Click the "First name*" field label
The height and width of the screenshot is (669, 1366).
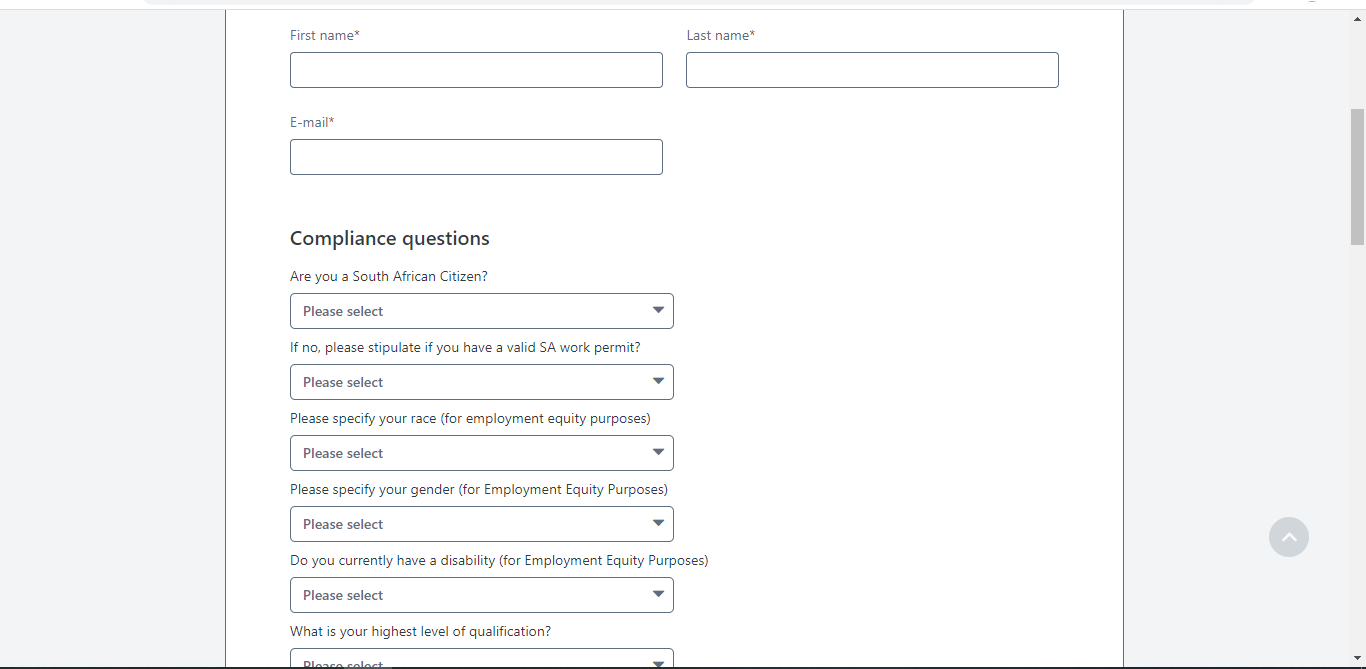(x=325, y=35)
